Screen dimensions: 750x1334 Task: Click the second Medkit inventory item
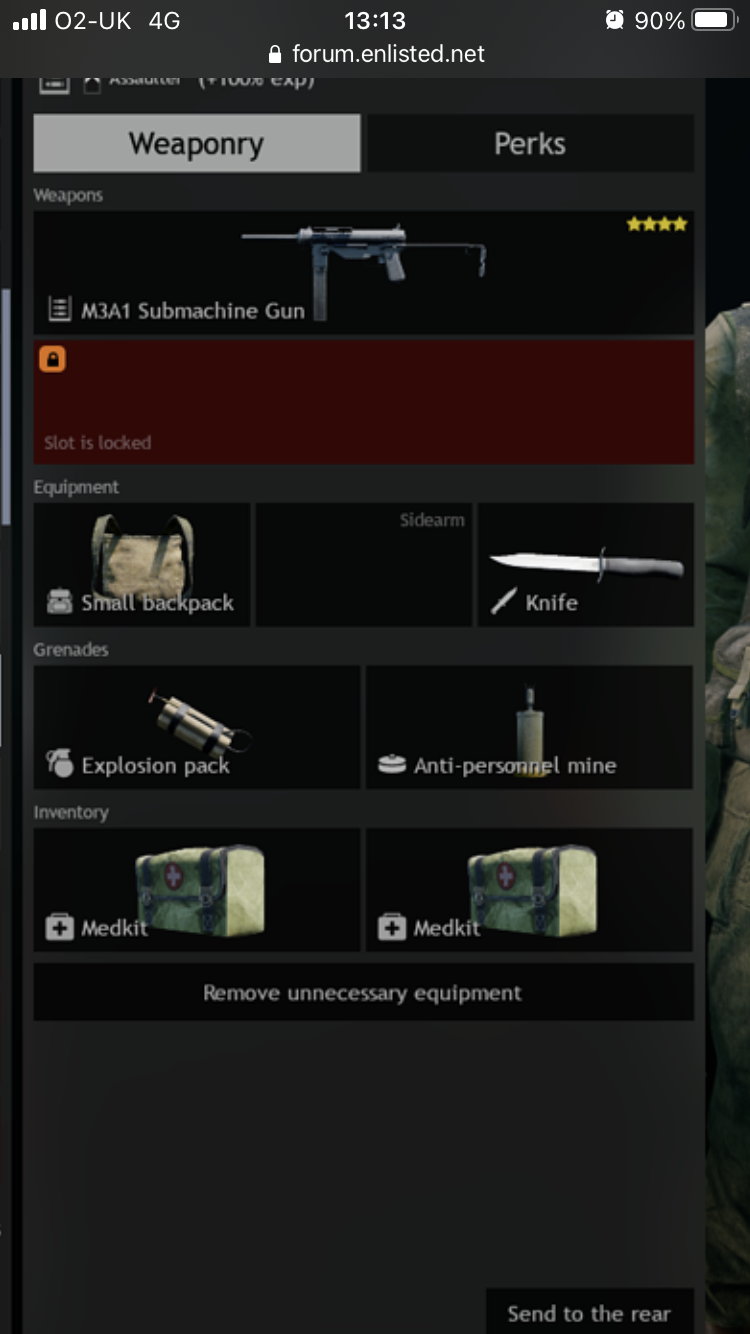529,890
